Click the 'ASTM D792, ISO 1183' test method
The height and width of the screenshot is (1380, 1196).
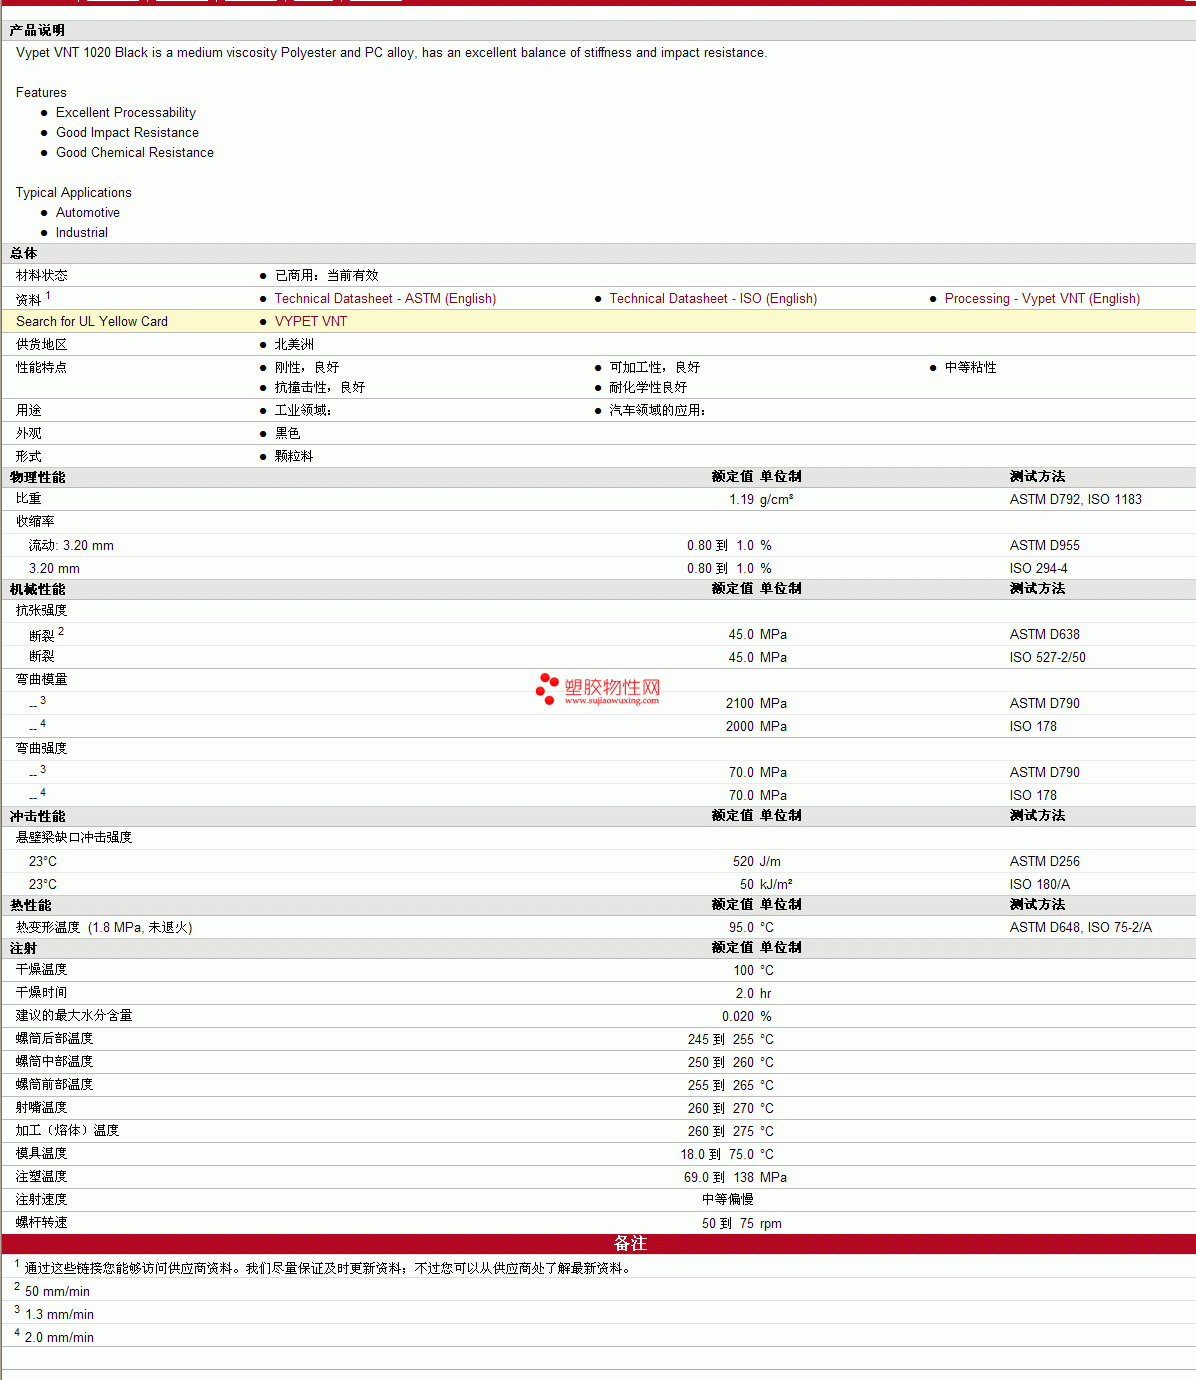(1076, 499)
